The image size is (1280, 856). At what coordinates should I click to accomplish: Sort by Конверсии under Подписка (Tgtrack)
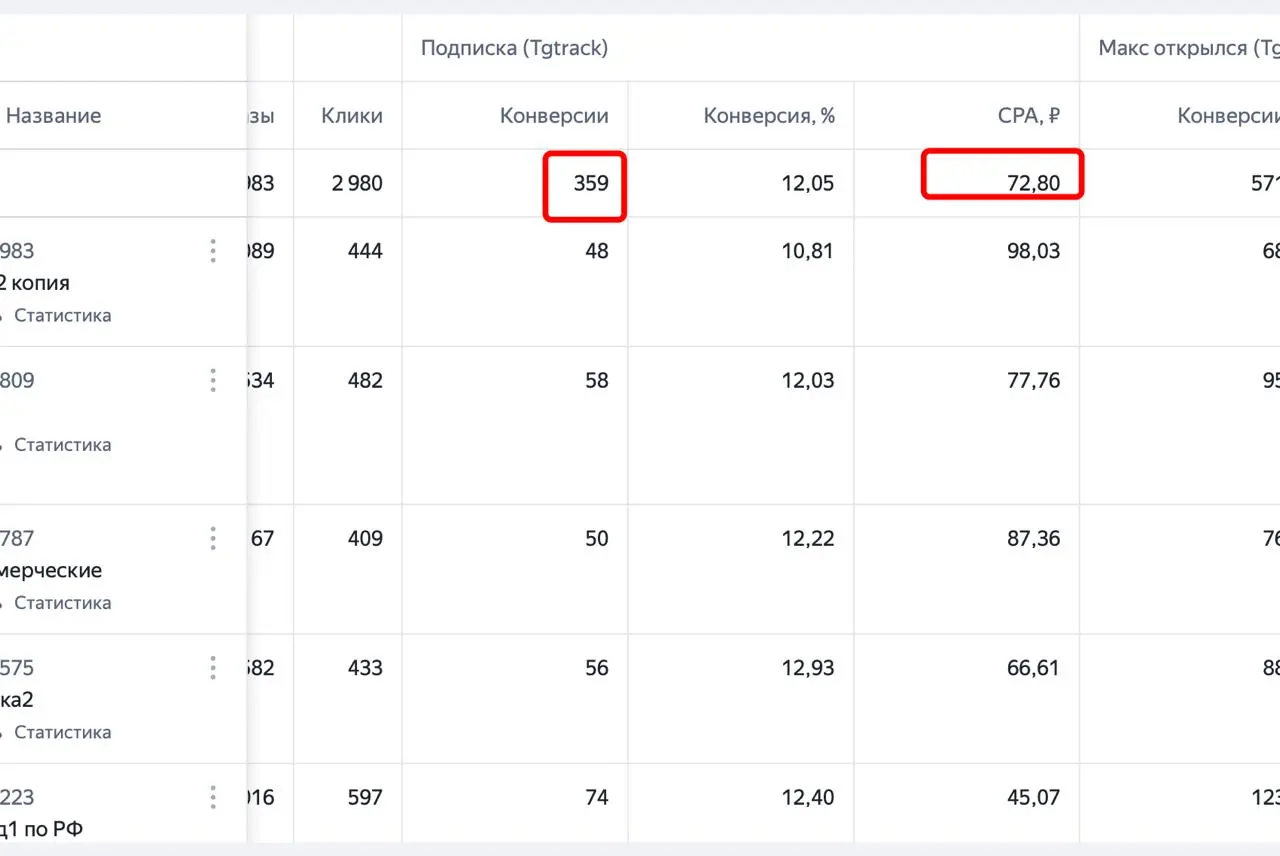point(554,116)
